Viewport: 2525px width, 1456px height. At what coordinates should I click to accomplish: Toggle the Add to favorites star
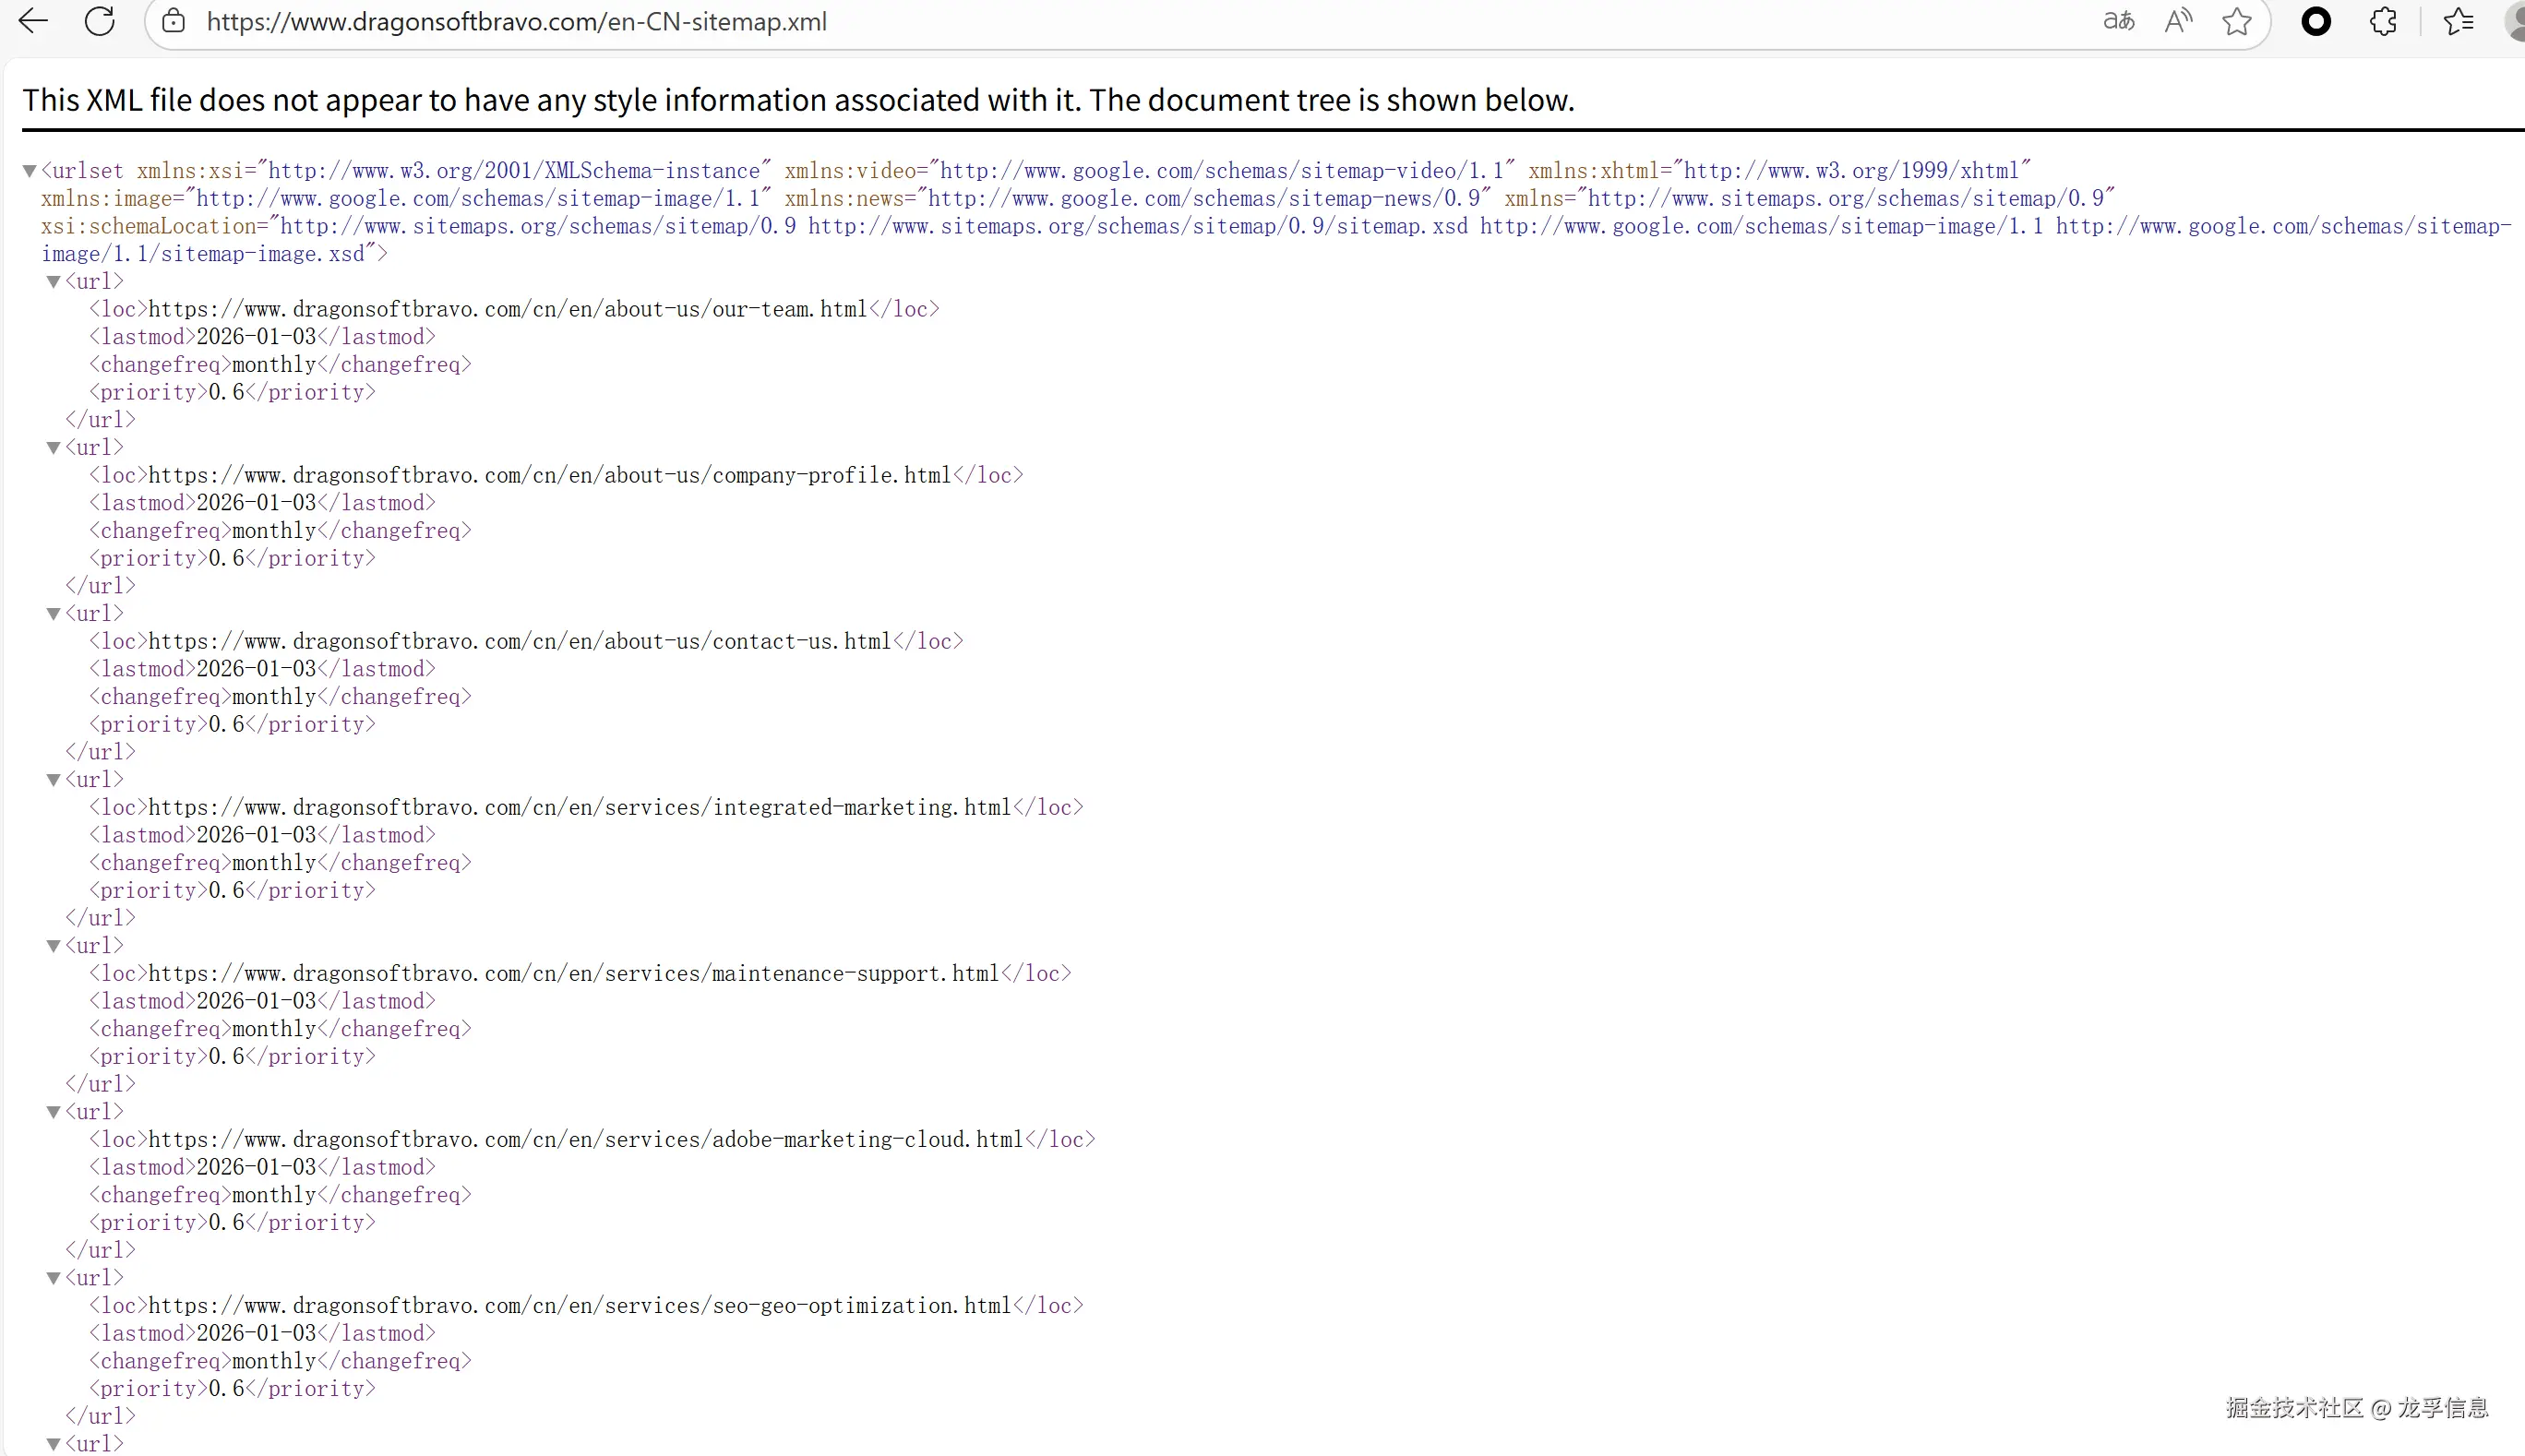[x=2237, y=21]
